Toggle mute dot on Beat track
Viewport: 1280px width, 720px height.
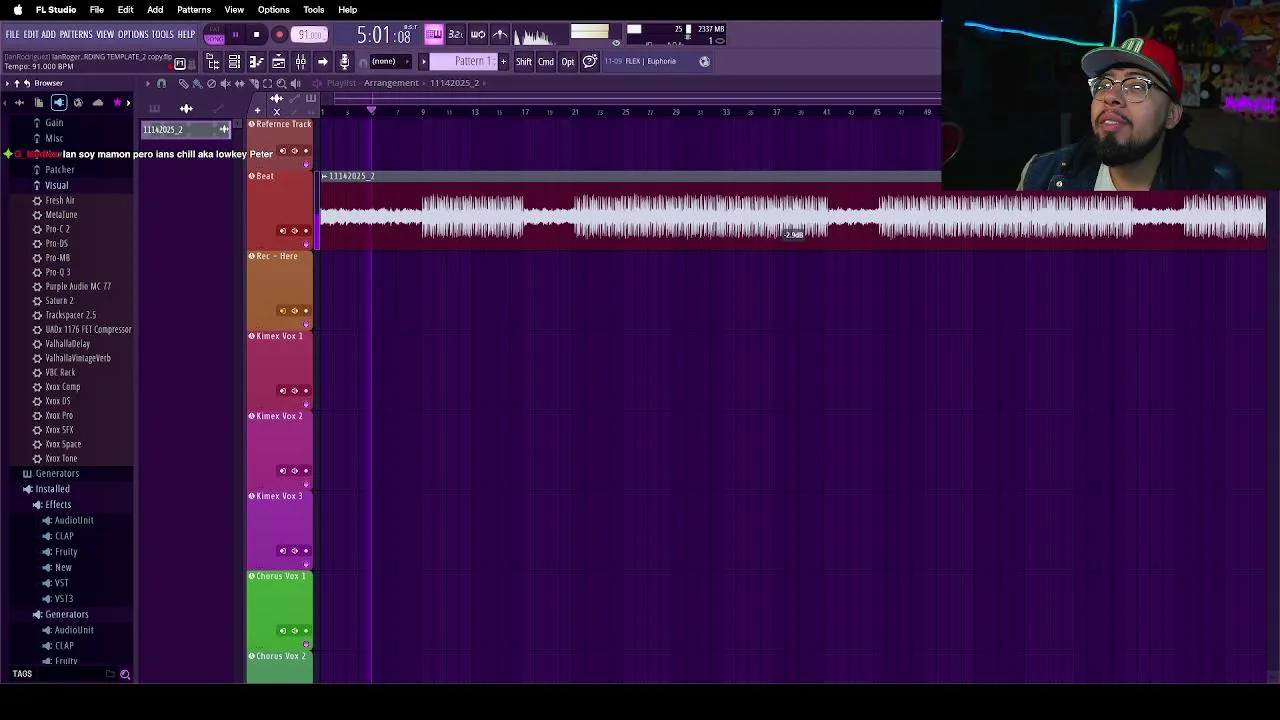[x=306, y=231]
